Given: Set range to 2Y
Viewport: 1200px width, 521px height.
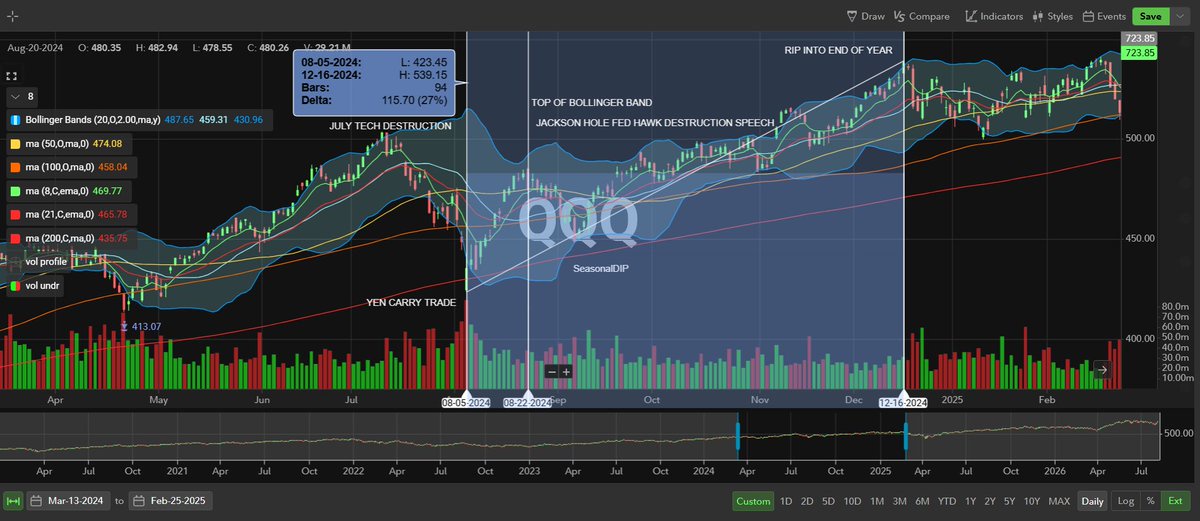Looking at the screenshot, I should click(x=990, y=501).
